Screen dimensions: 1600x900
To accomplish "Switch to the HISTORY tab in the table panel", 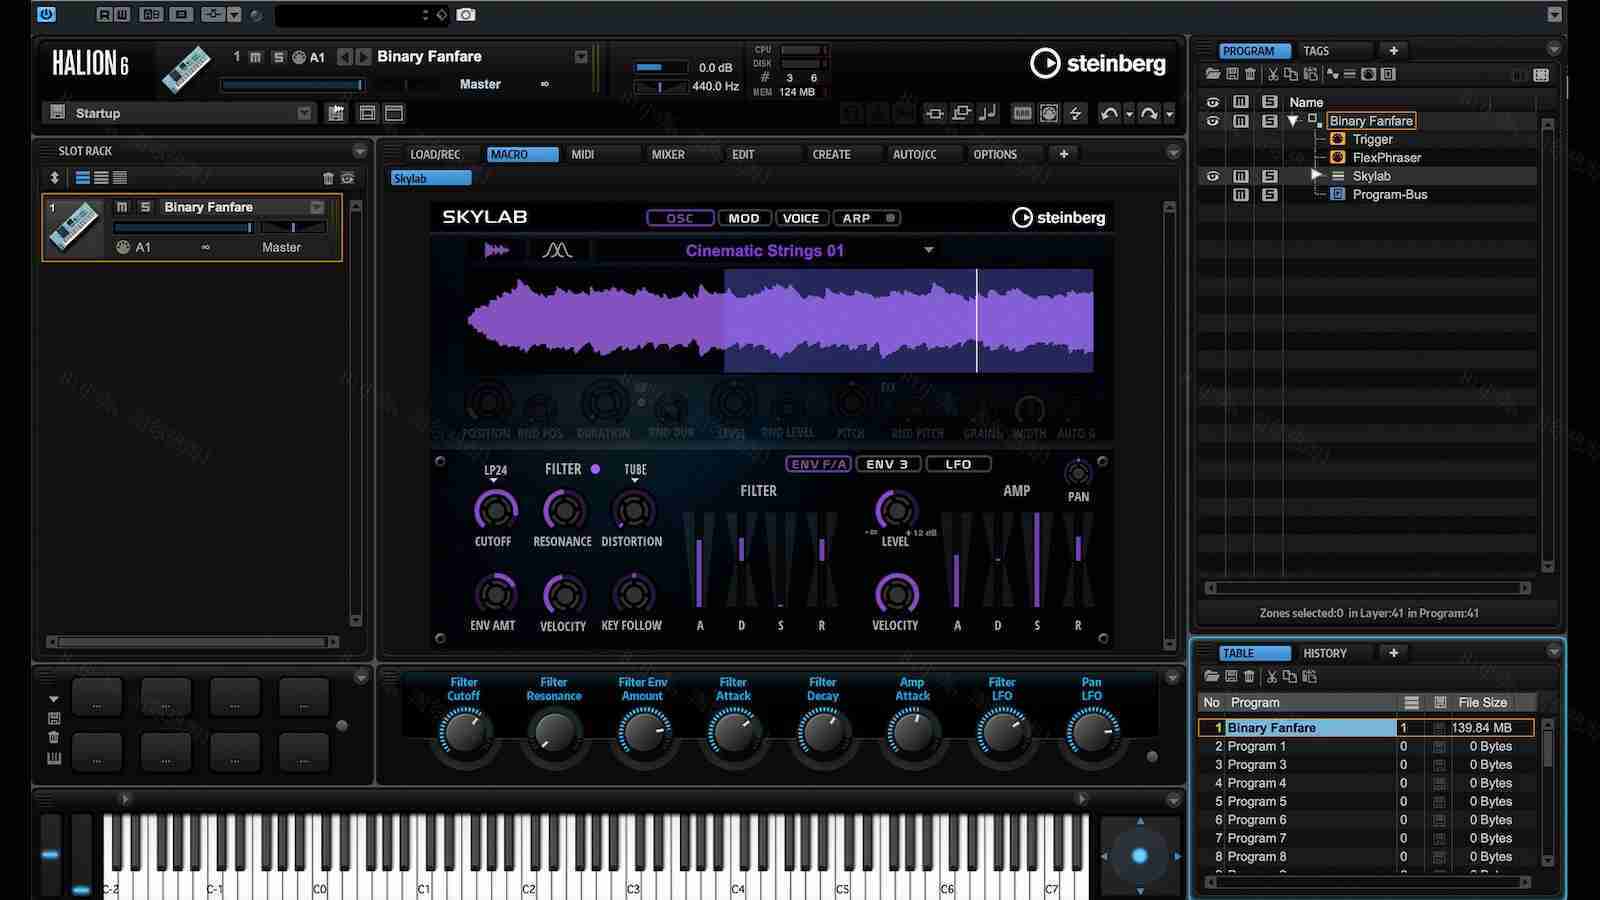I will [x=1327, y=652].
